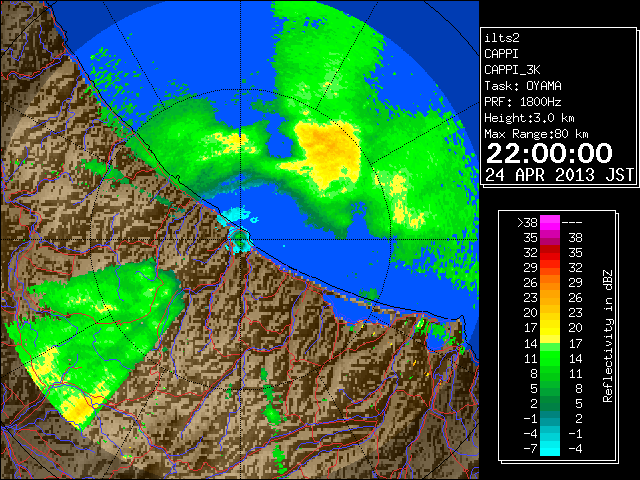Click the 'CAPPI_3K' product label
The image size is (640, 480).
point(512,70)
